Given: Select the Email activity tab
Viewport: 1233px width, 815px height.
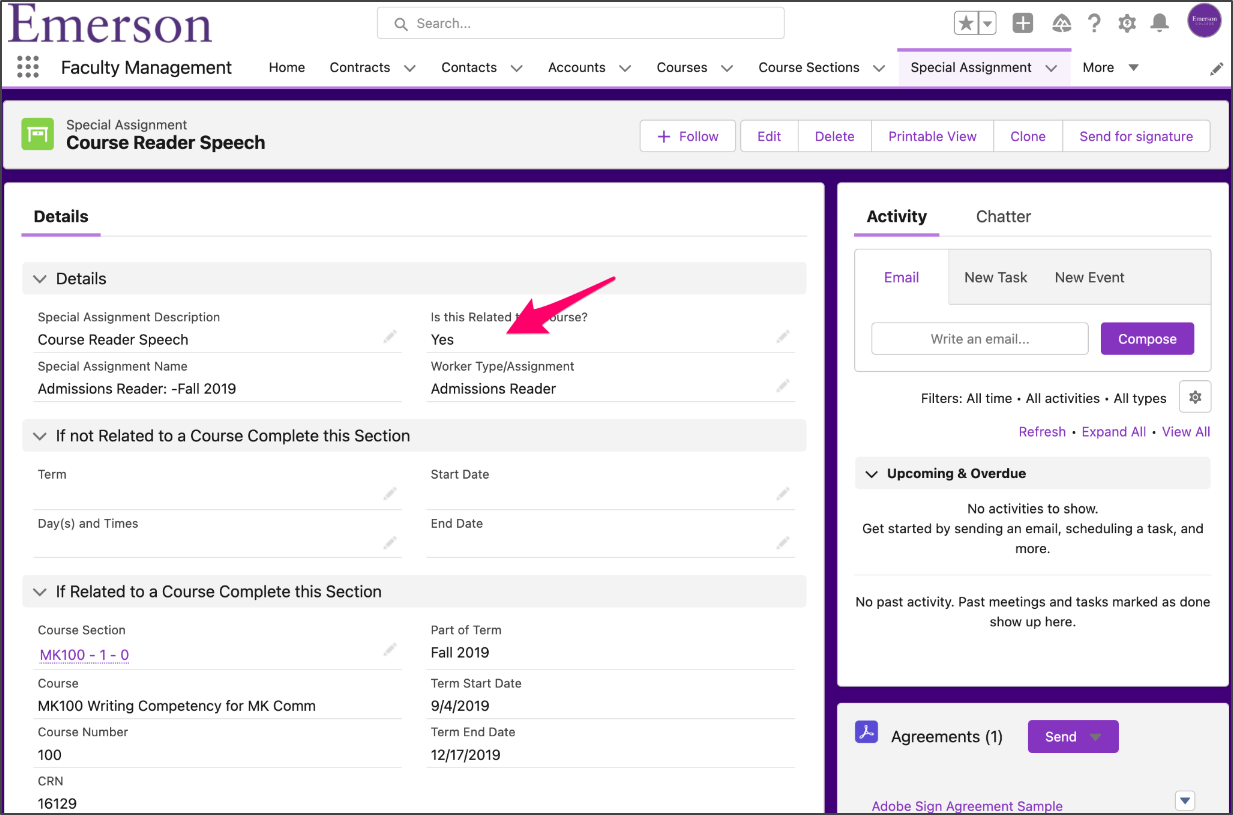Looking at the screenshot, I should [x=901, y=277].
